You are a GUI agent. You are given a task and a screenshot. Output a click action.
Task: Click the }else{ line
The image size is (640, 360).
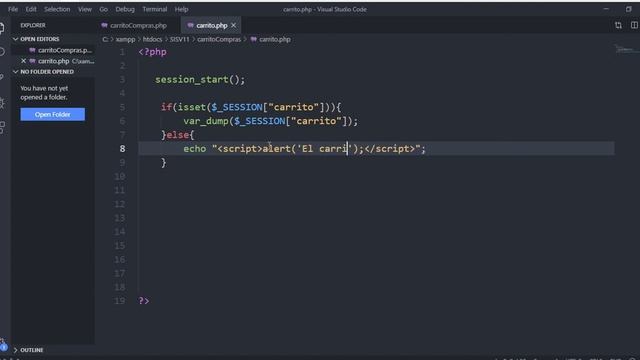(178, 135)
